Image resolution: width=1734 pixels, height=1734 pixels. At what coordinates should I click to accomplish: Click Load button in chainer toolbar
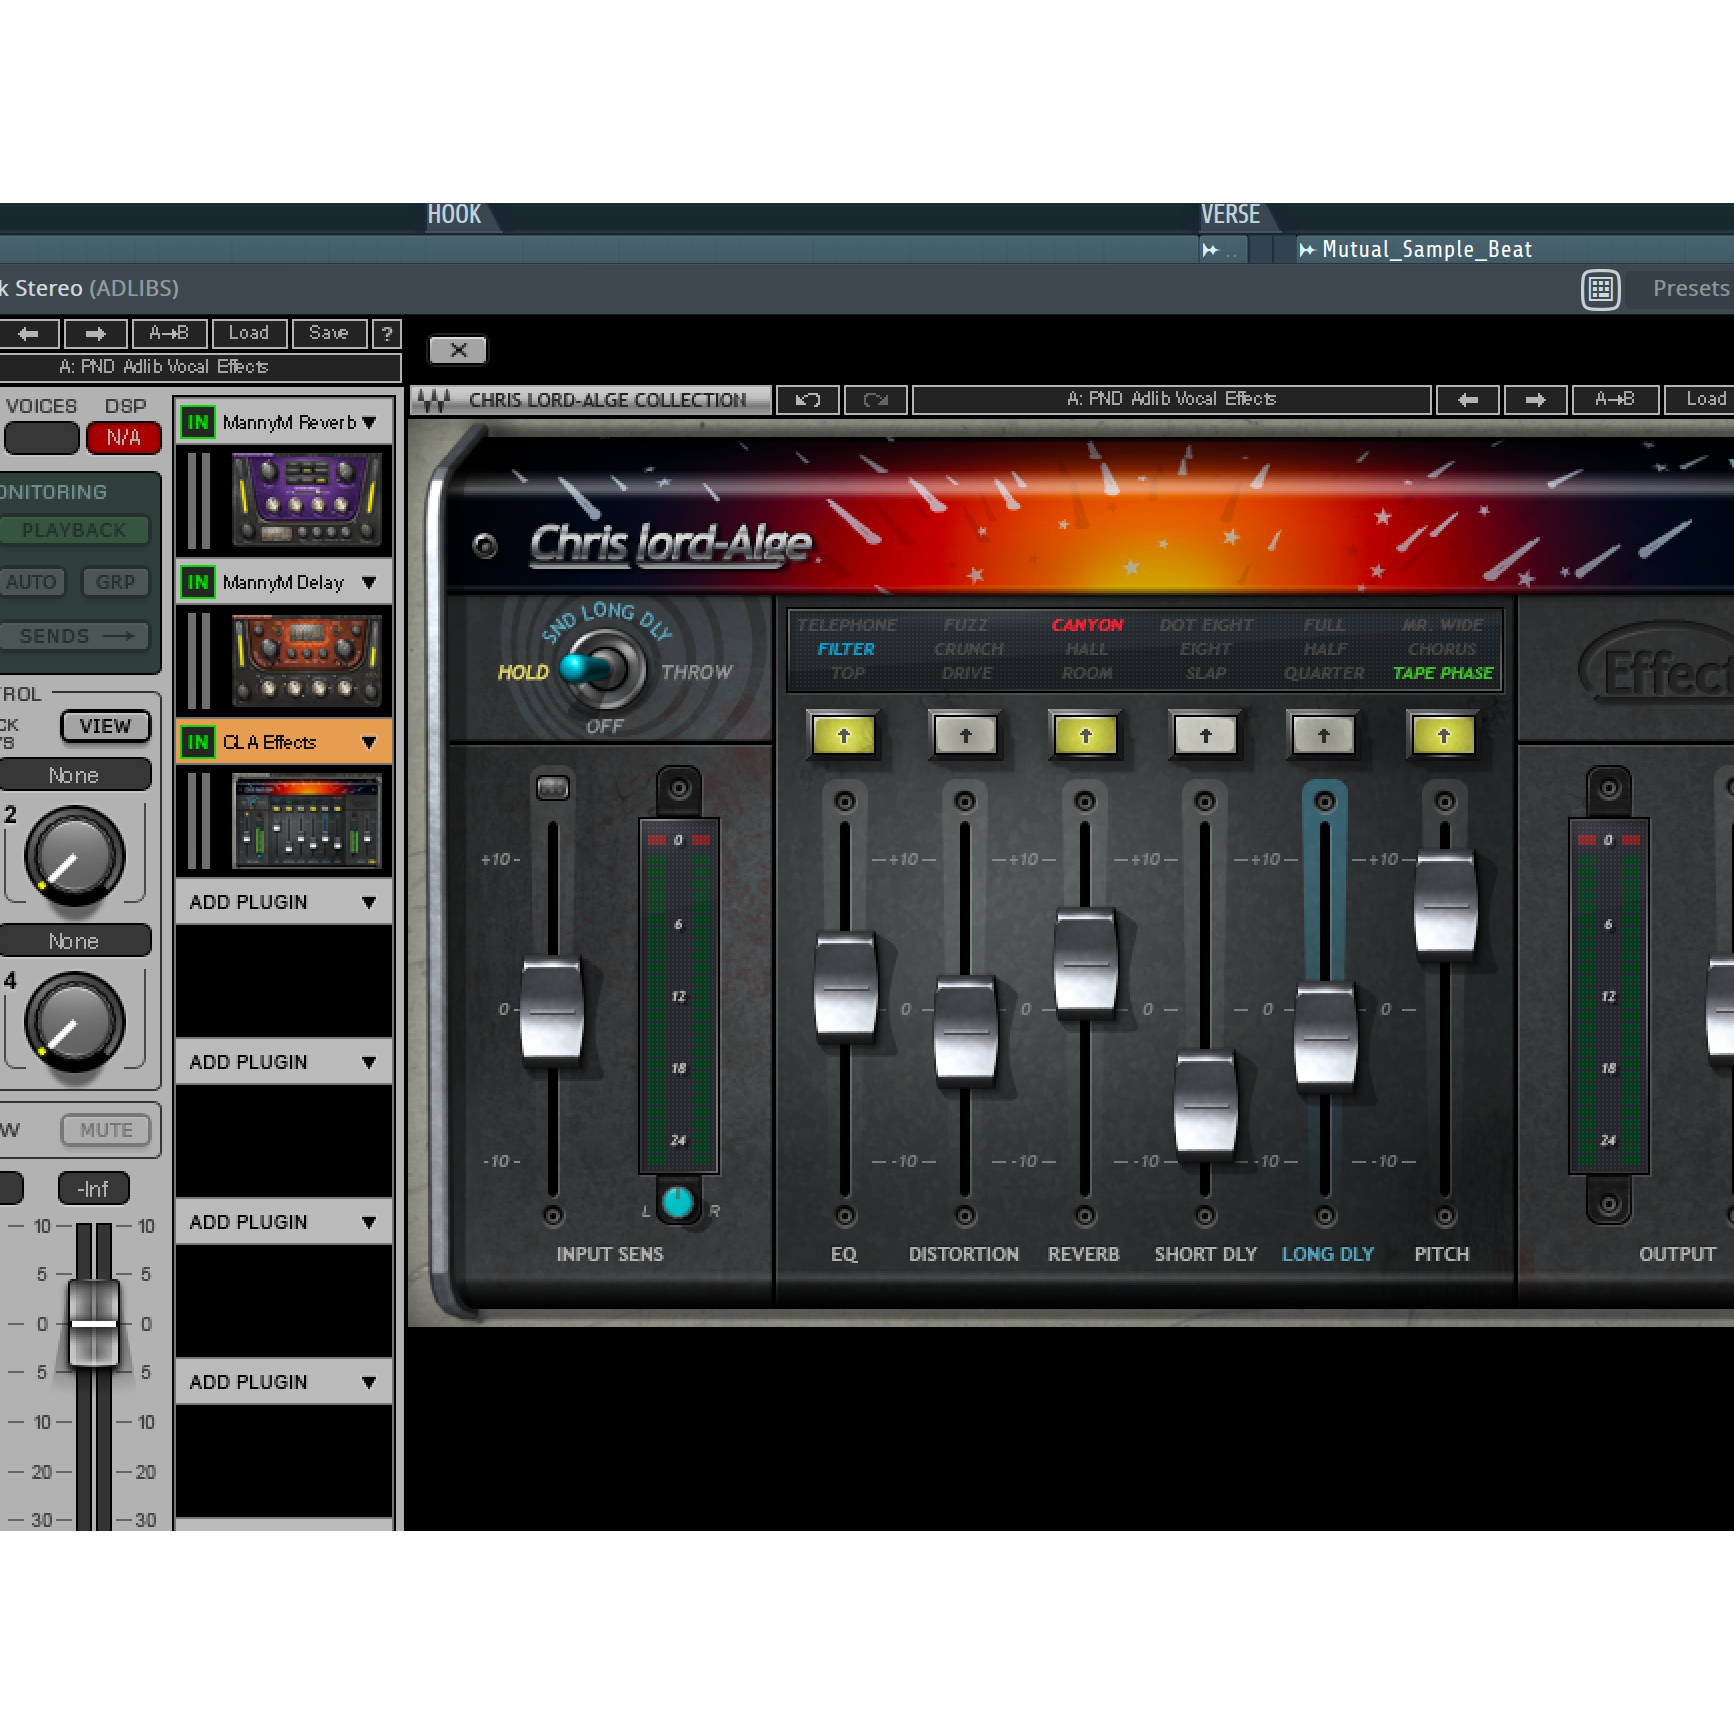coord(249,333)
